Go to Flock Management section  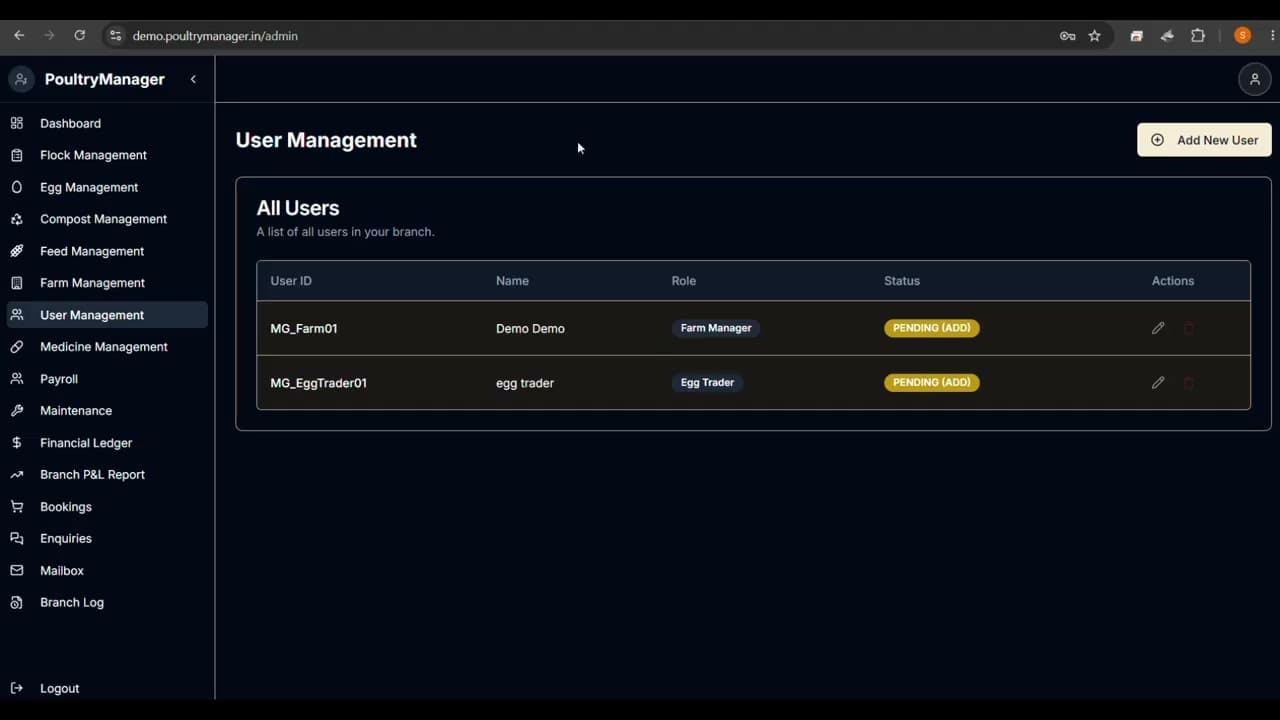click(x=107, y=155)
